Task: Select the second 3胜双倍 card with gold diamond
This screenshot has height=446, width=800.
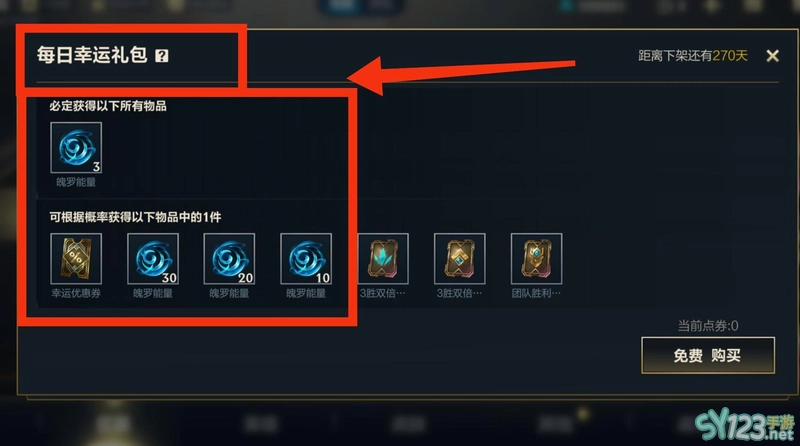Action: coord(460,259)
